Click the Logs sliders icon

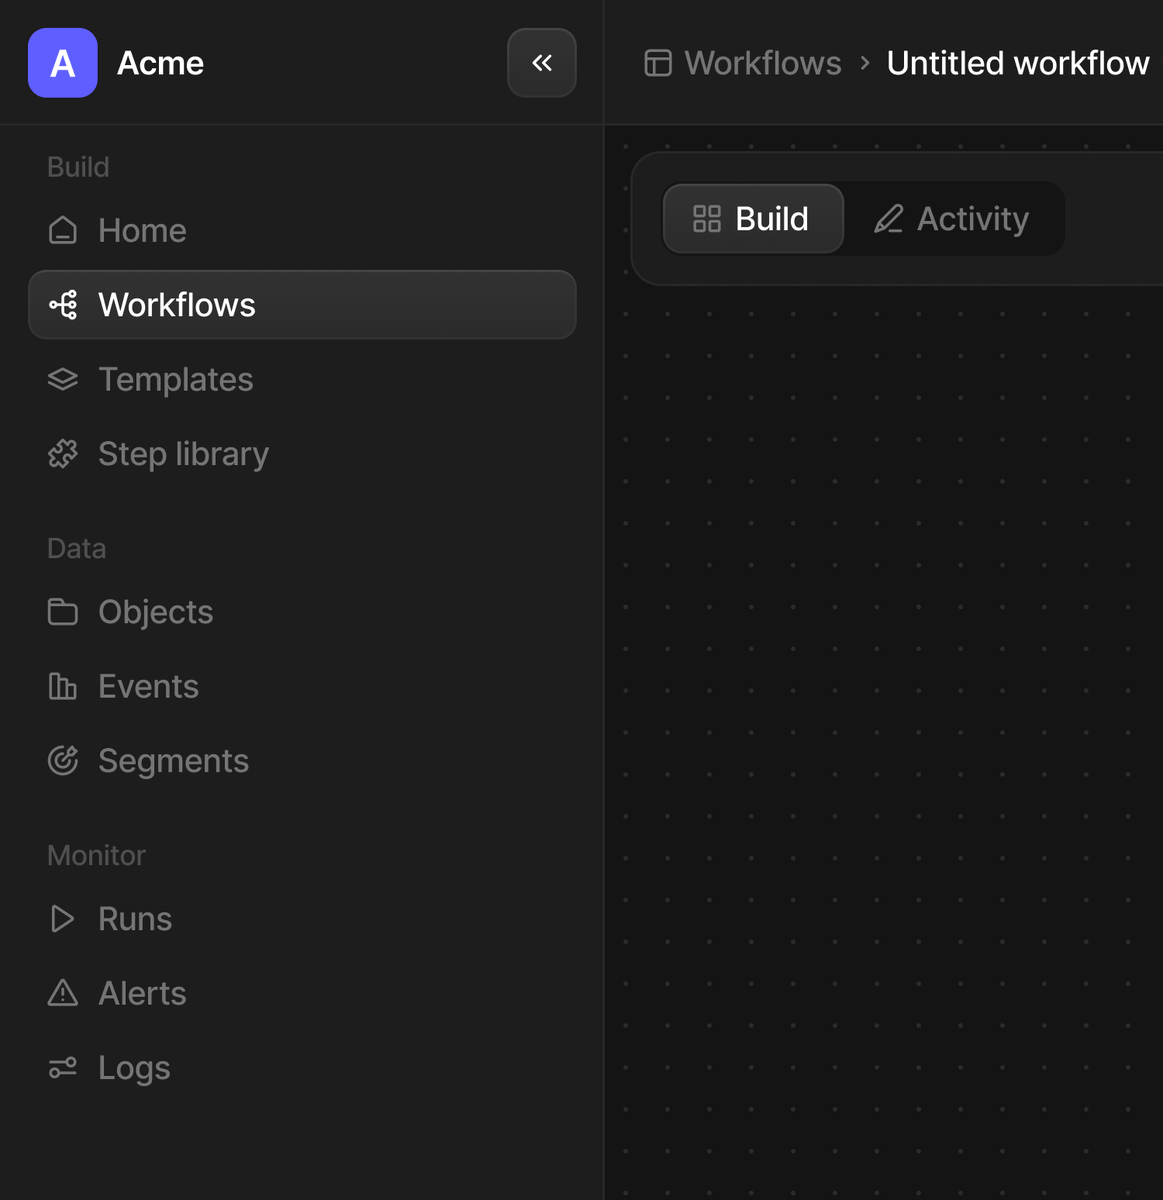pos(63,1068)
